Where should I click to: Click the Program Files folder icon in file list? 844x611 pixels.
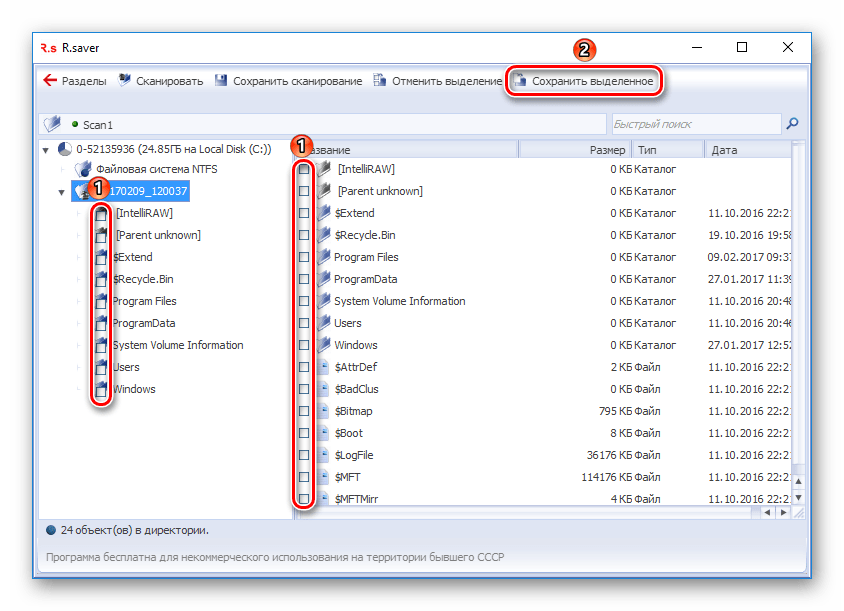click(x=323, y=257)
